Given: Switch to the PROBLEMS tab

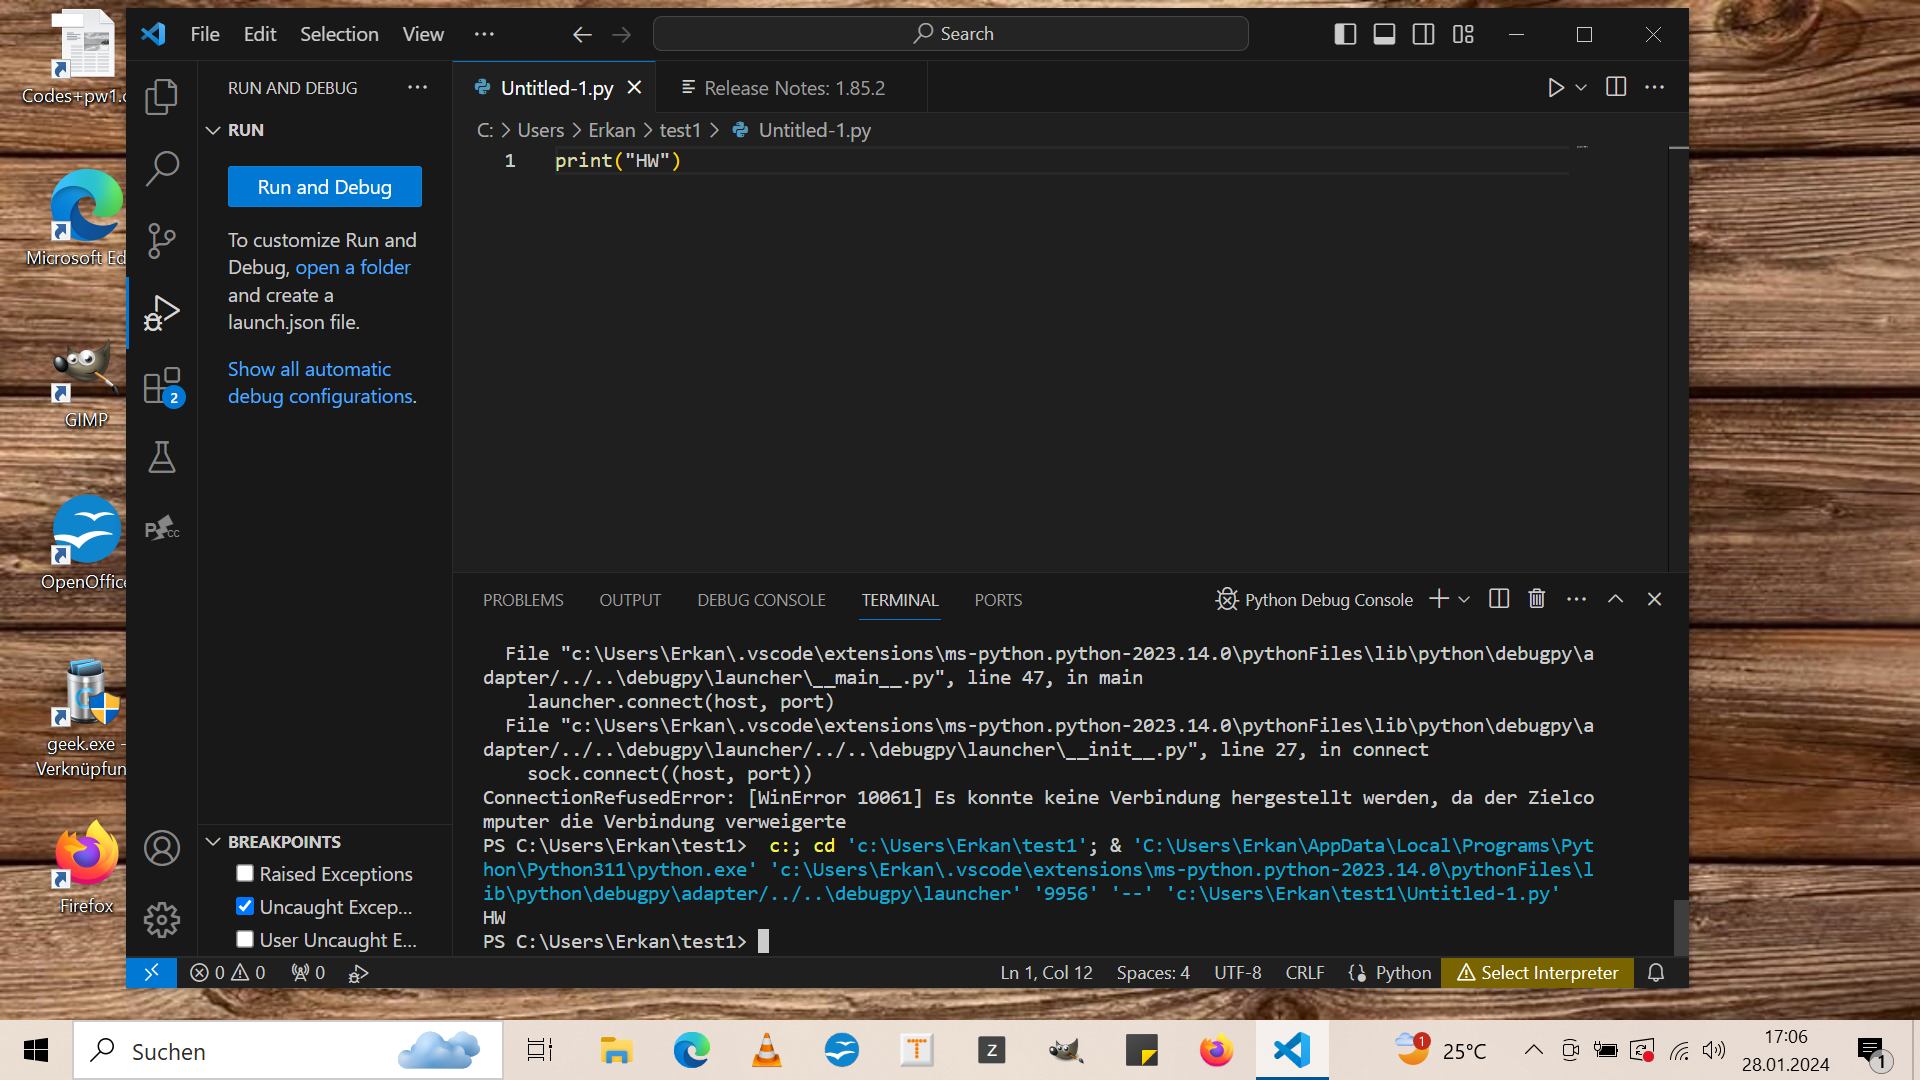Looking at the screenshot, I should pyautogui.click(x=521, y=600).
